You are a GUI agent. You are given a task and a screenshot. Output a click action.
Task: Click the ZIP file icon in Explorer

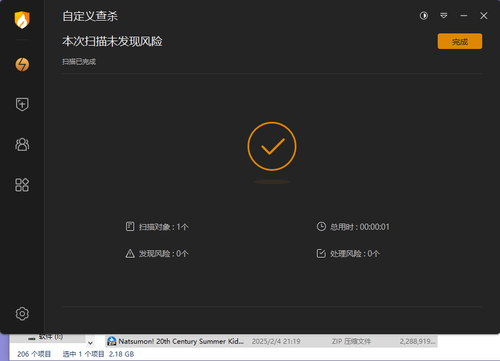(x=112, y=341)
